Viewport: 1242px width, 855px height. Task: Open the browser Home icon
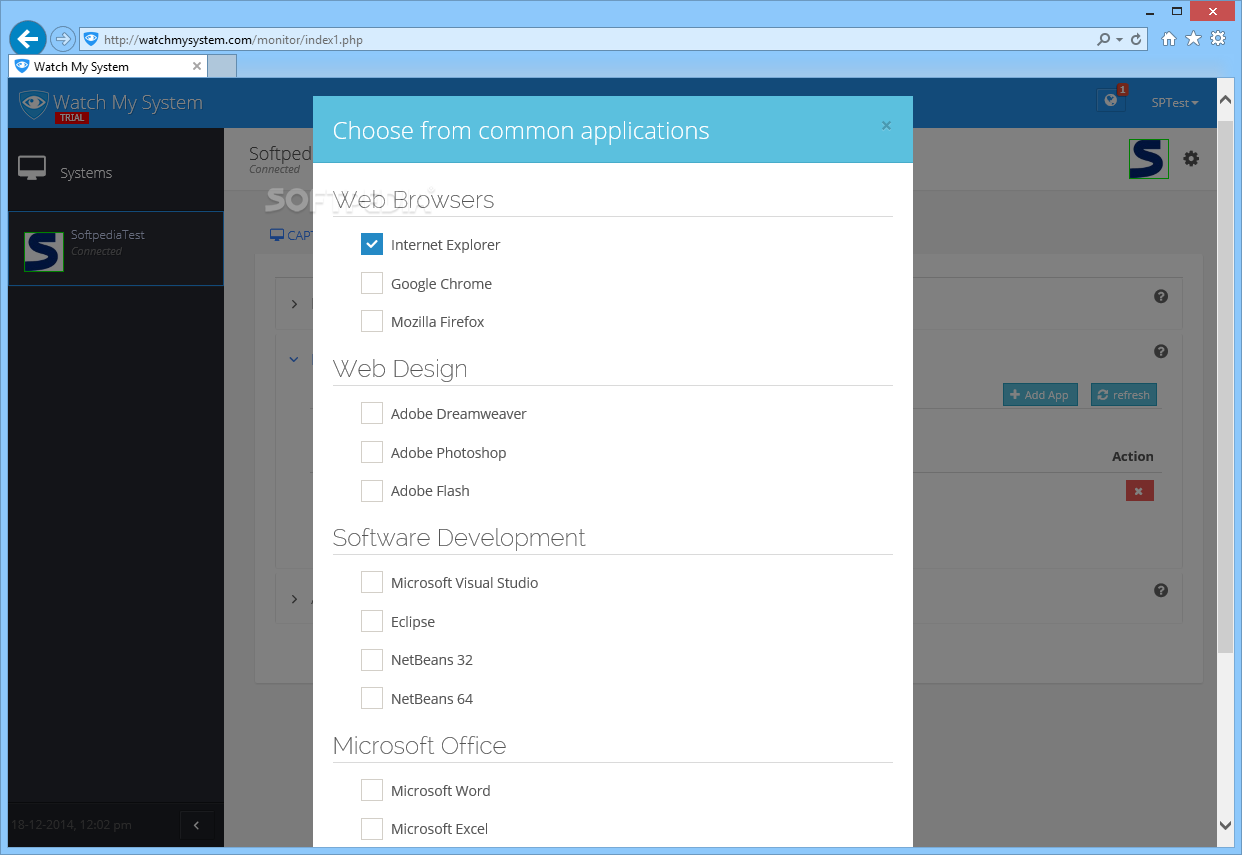point(1169,39)
